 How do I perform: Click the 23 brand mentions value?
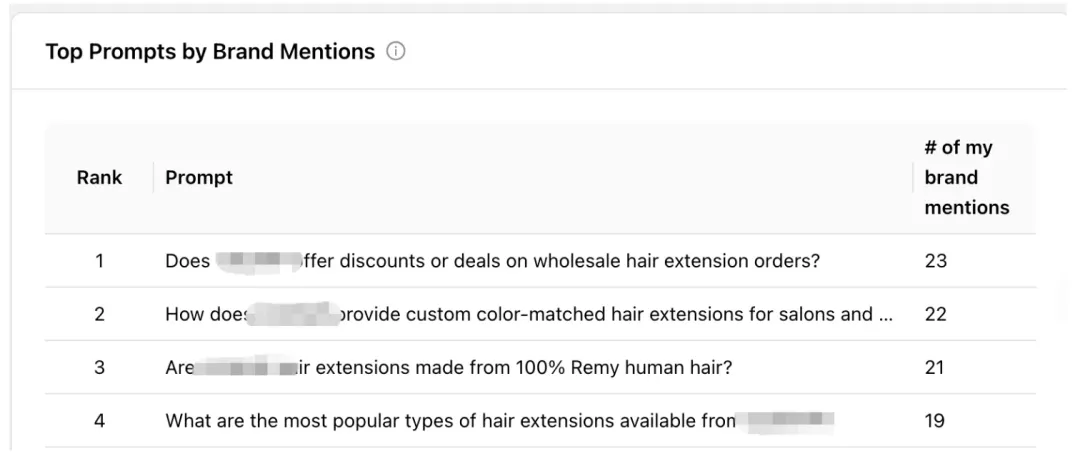click(935, 262)
